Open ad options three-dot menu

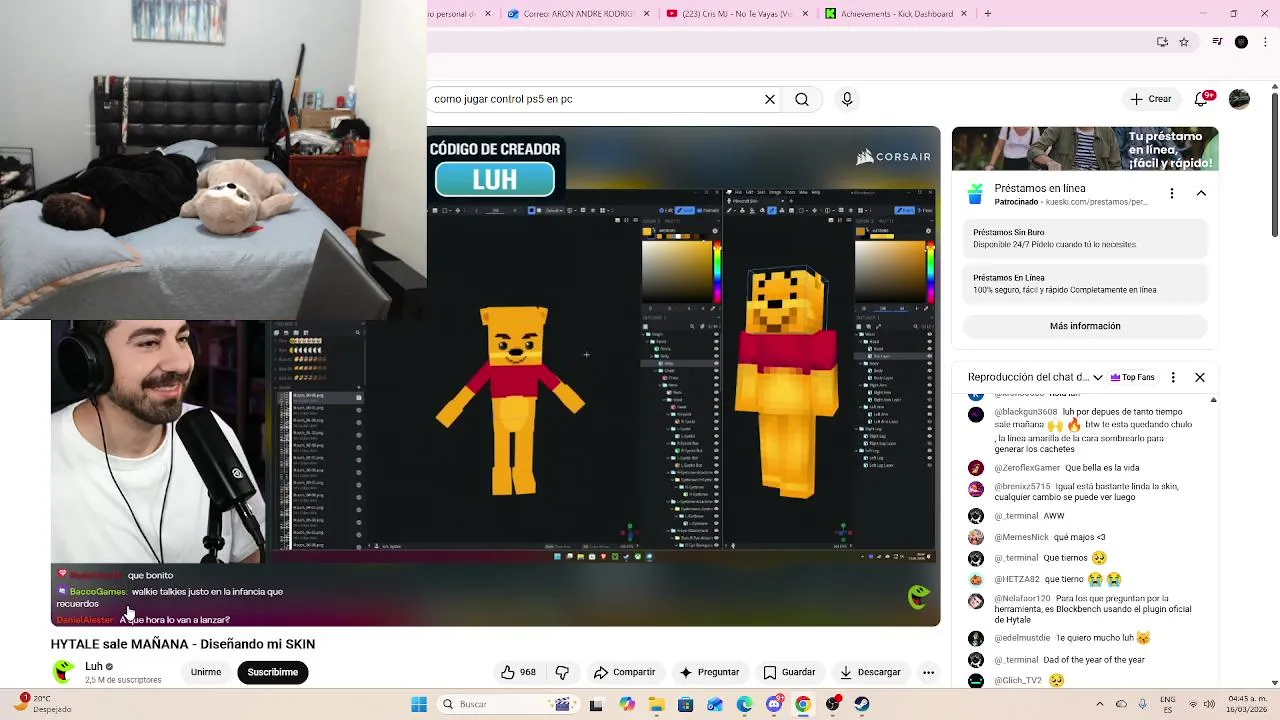tap(1172, 193)
